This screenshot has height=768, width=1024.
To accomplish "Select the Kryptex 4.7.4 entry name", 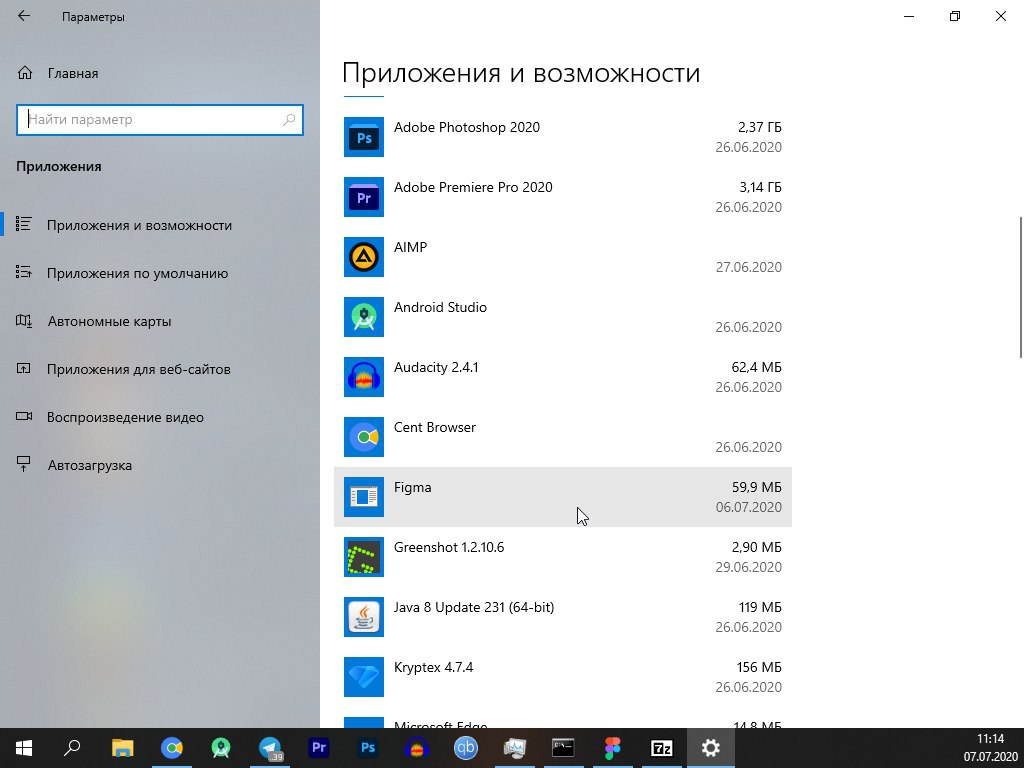I will click(x=433, y=667).
